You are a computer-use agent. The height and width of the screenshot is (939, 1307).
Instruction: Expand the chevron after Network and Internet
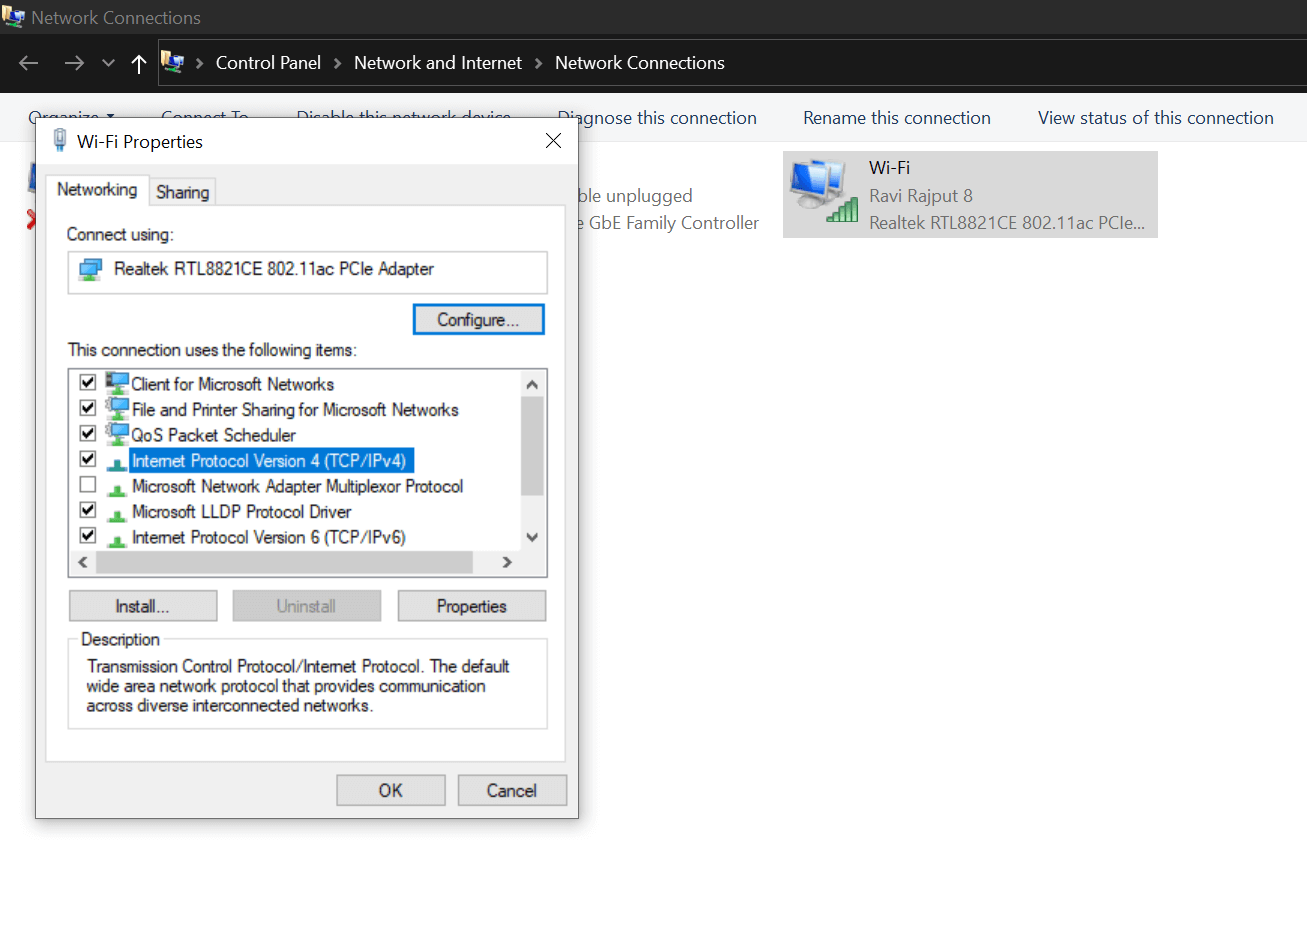539,64
